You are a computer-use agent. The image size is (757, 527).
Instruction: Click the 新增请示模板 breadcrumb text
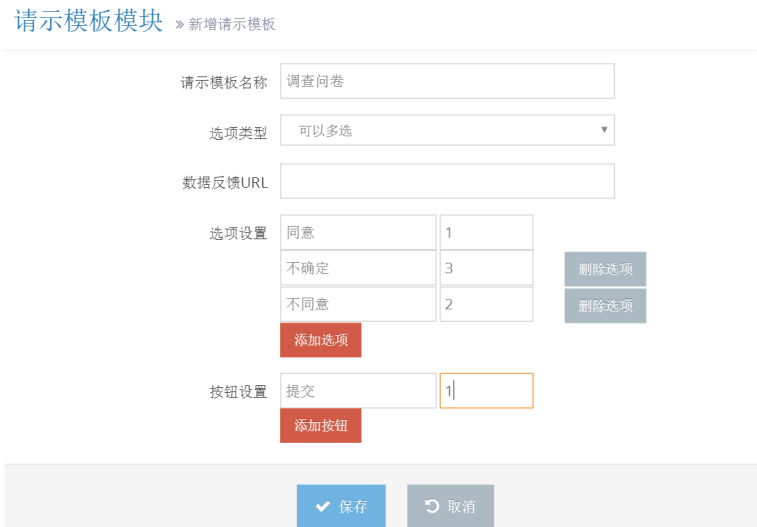point(232,24)
